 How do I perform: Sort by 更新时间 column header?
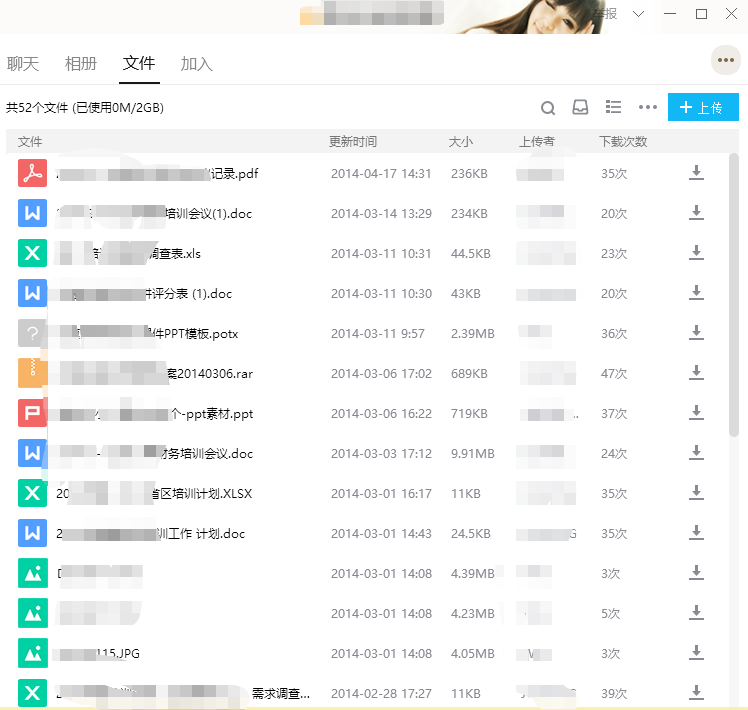coord(353,142)
